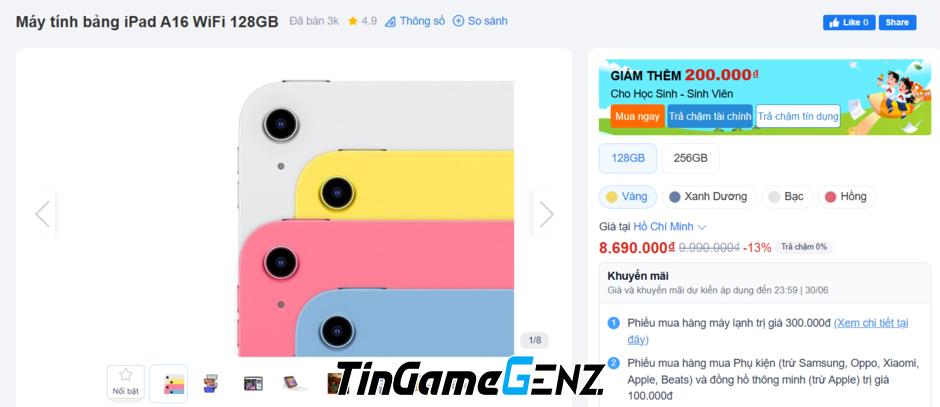
Task: Click the So sánh compare plus icon
Action: tap(458, 21)
